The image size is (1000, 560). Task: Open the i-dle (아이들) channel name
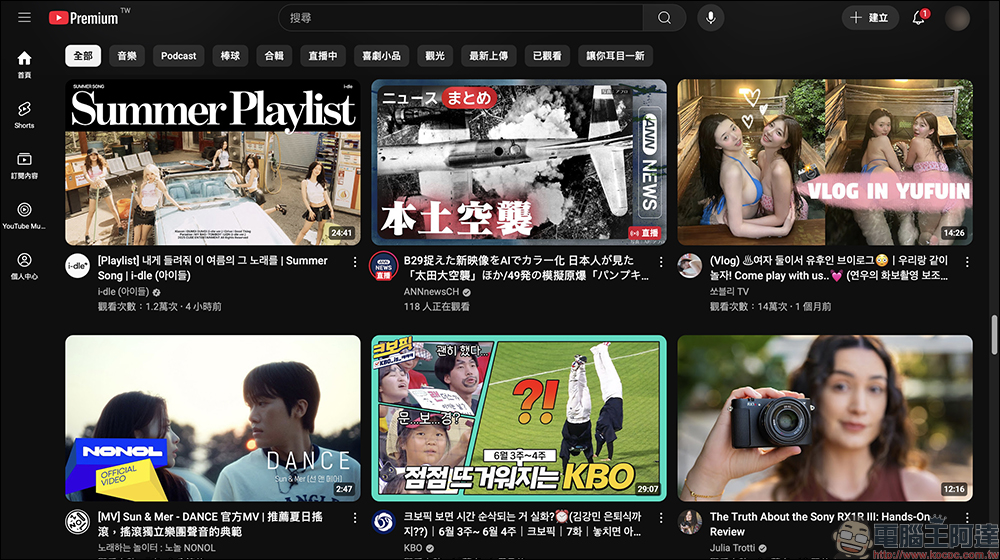(123, 291)
